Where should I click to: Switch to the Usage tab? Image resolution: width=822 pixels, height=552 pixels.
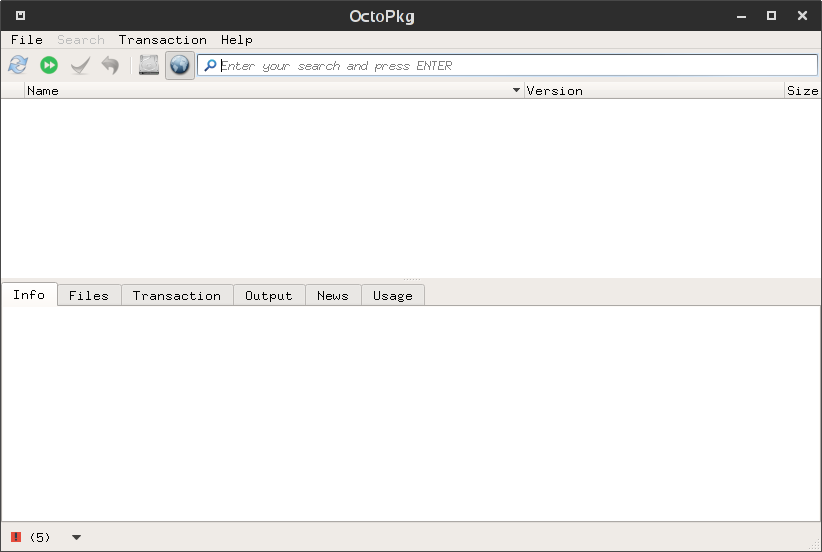(393, 296)
